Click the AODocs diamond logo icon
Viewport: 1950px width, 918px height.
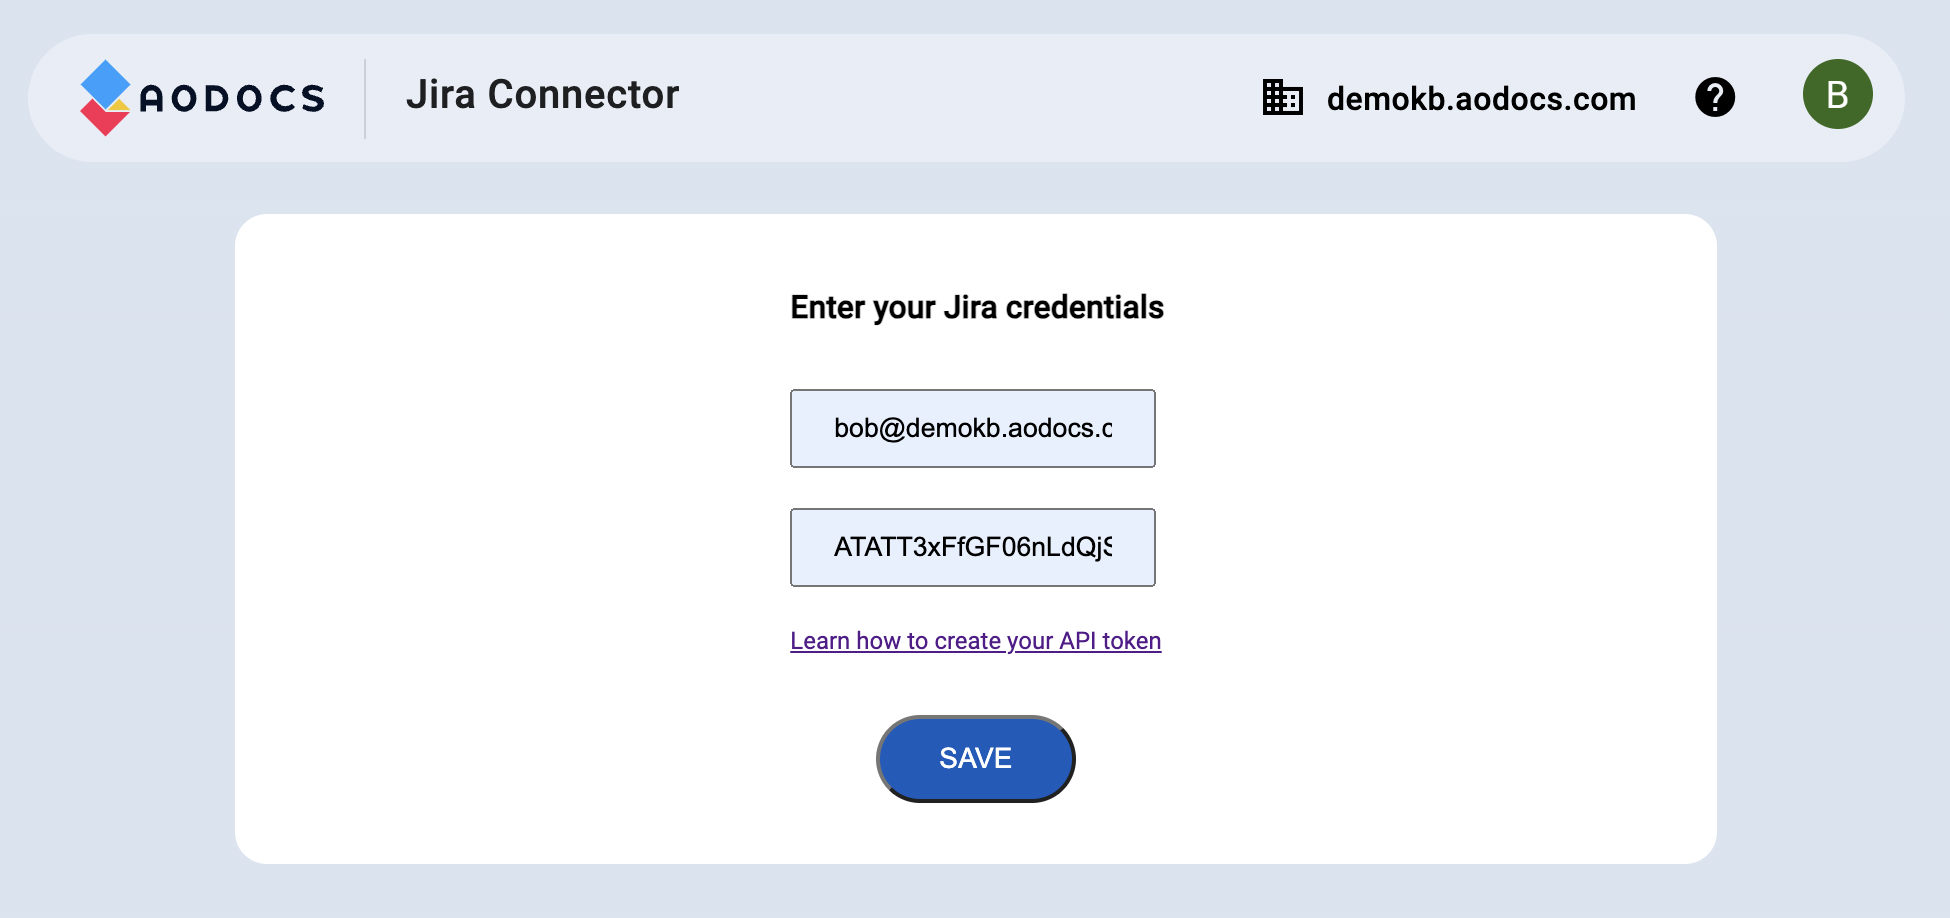click(x=105, y=98)
